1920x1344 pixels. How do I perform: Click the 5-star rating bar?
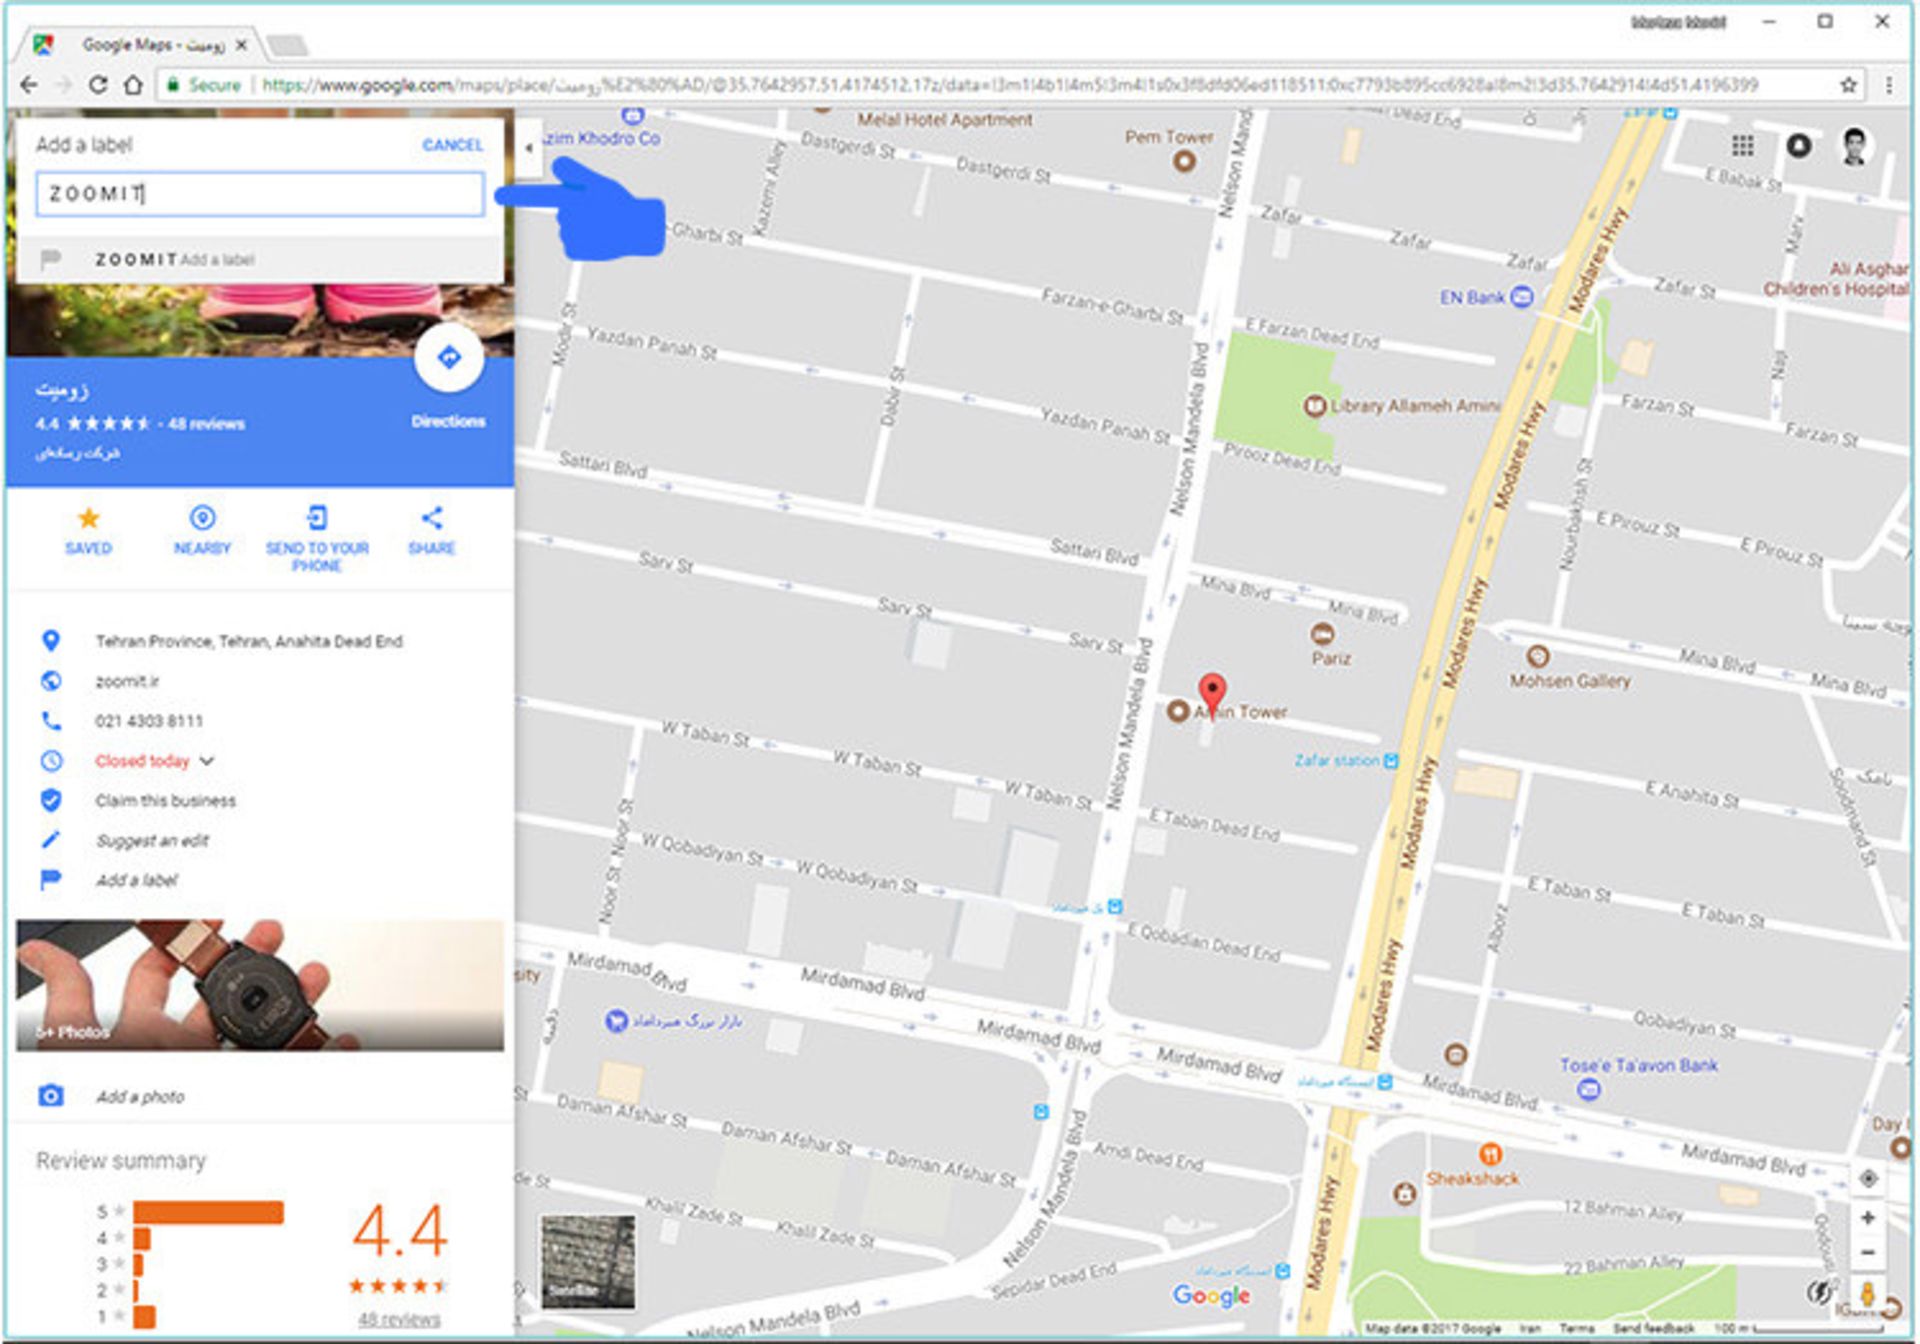point(208,1212)
